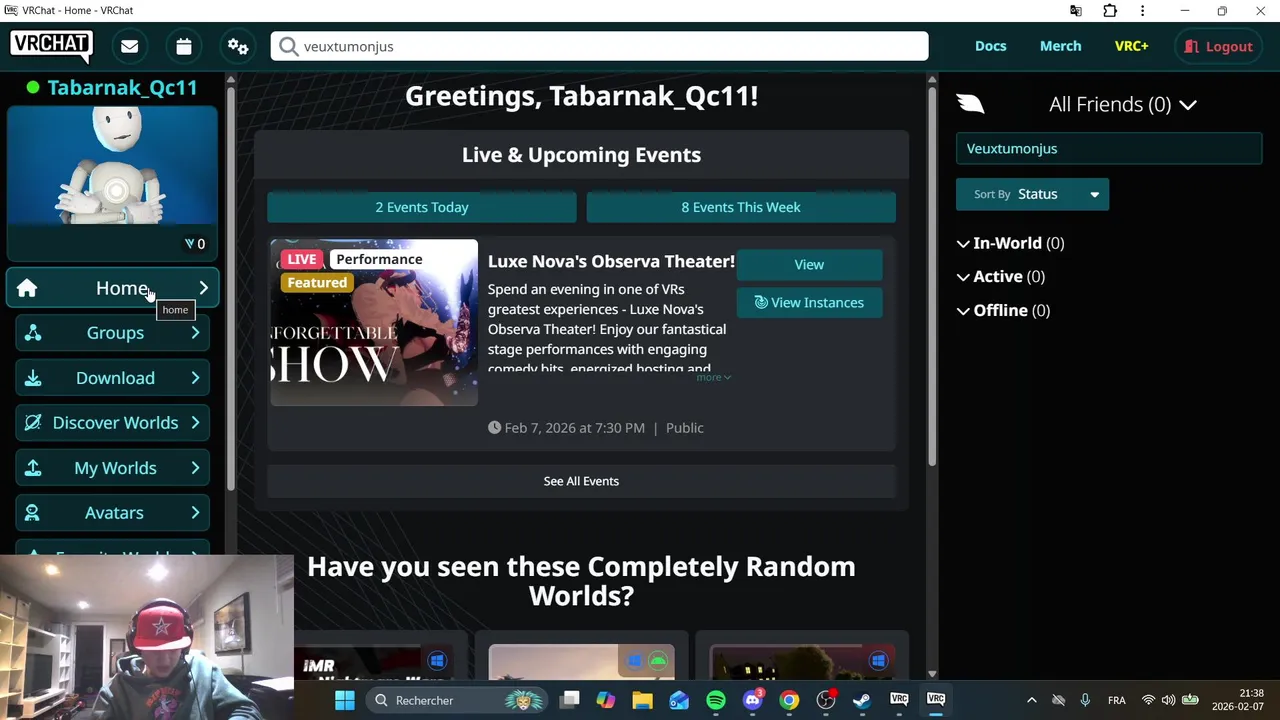
Task: Click the friends filter field 'Veuxtumonjus'
Action: pyautogui.click(x=1109, y=149)
